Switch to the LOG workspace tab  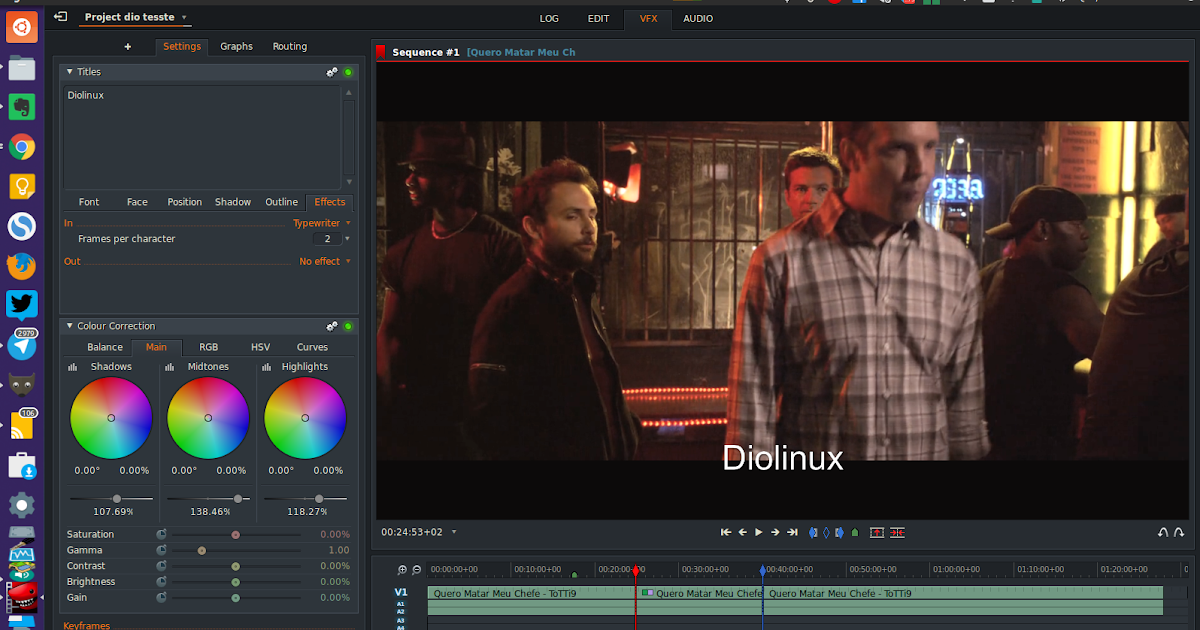[549, 18]
